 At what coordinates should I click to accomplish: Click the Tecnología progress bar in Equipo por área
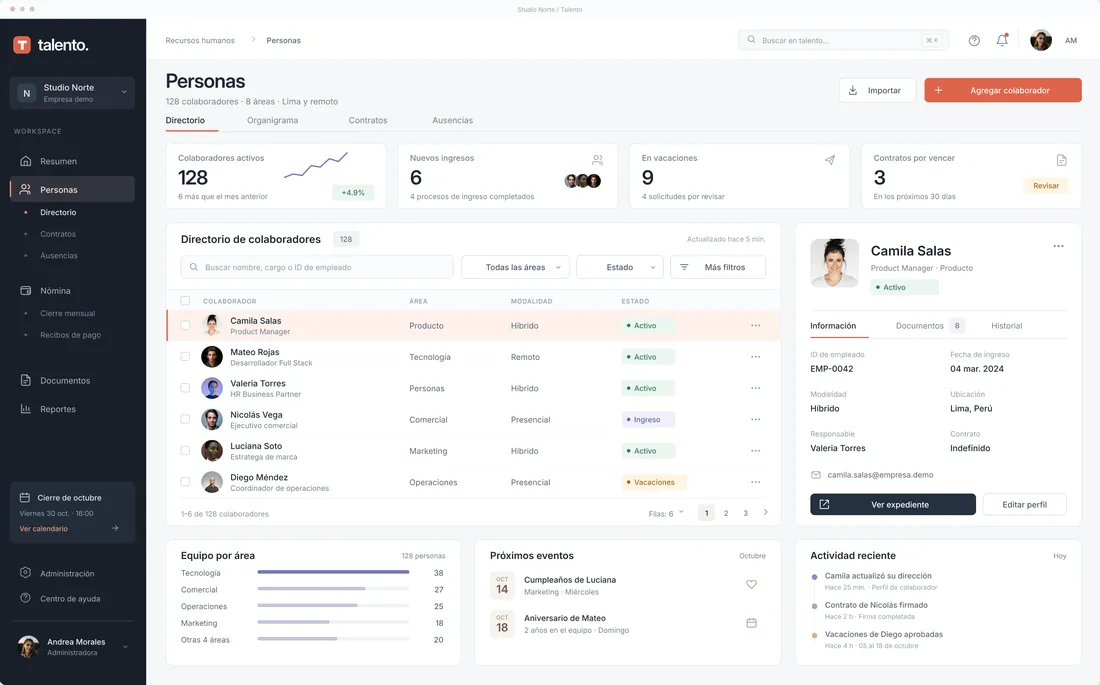coord(333,572)
